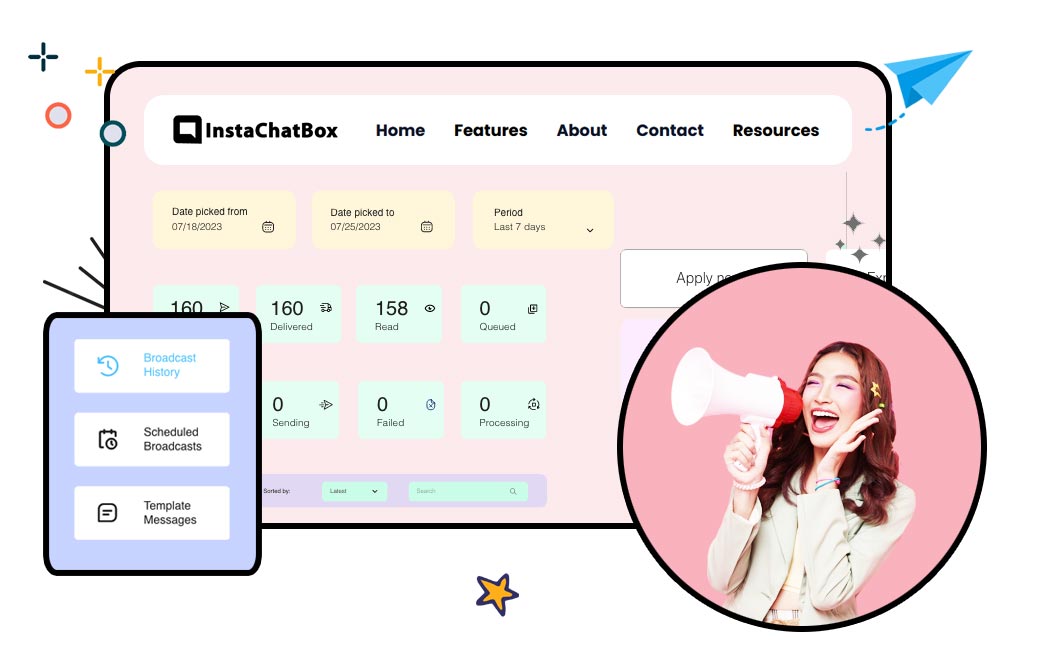The width and height of the screenshot is (1042, 660).
Task: Select the 0 Failed stat
Action: (x=400, y=409)
